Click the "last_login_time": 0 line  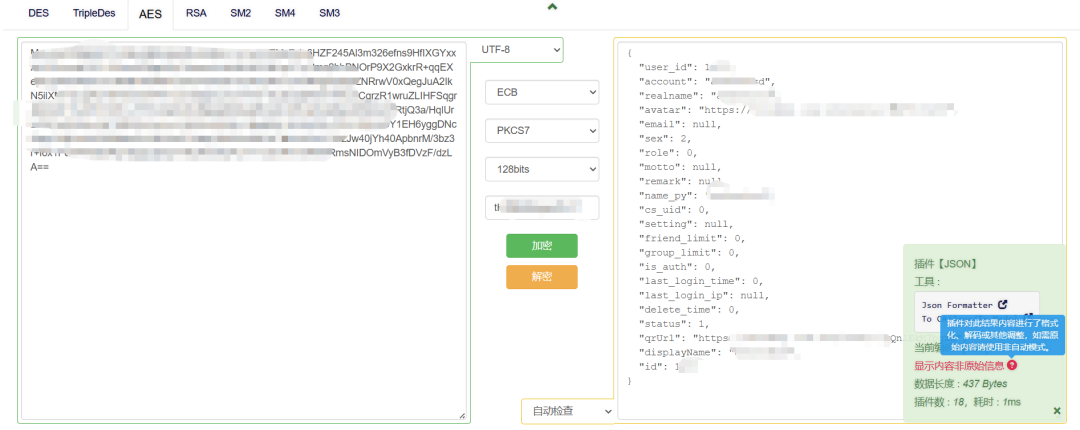pos(701,281)
